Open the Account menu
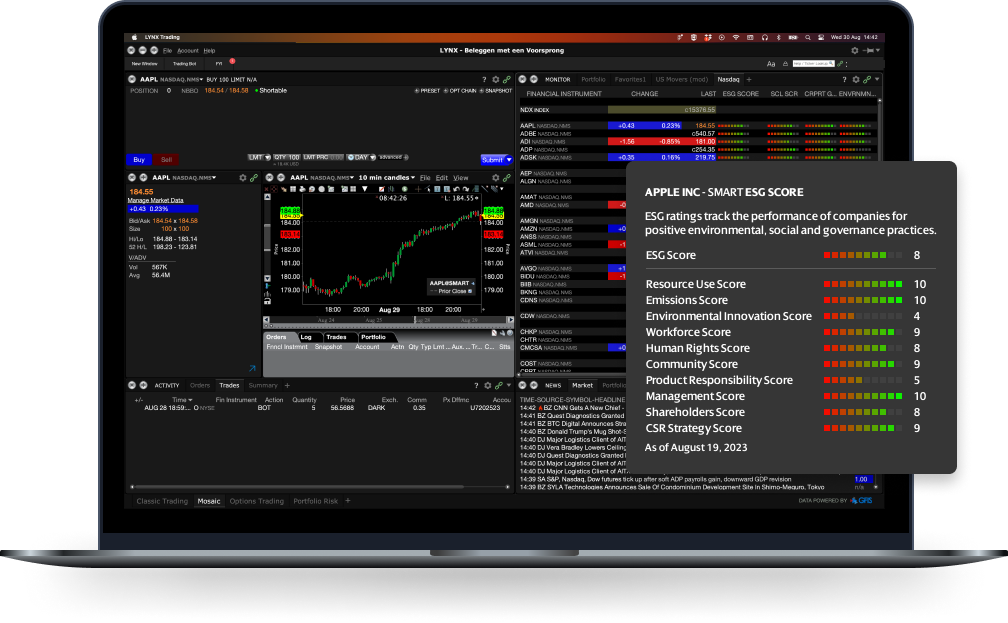 pos(188,51)
